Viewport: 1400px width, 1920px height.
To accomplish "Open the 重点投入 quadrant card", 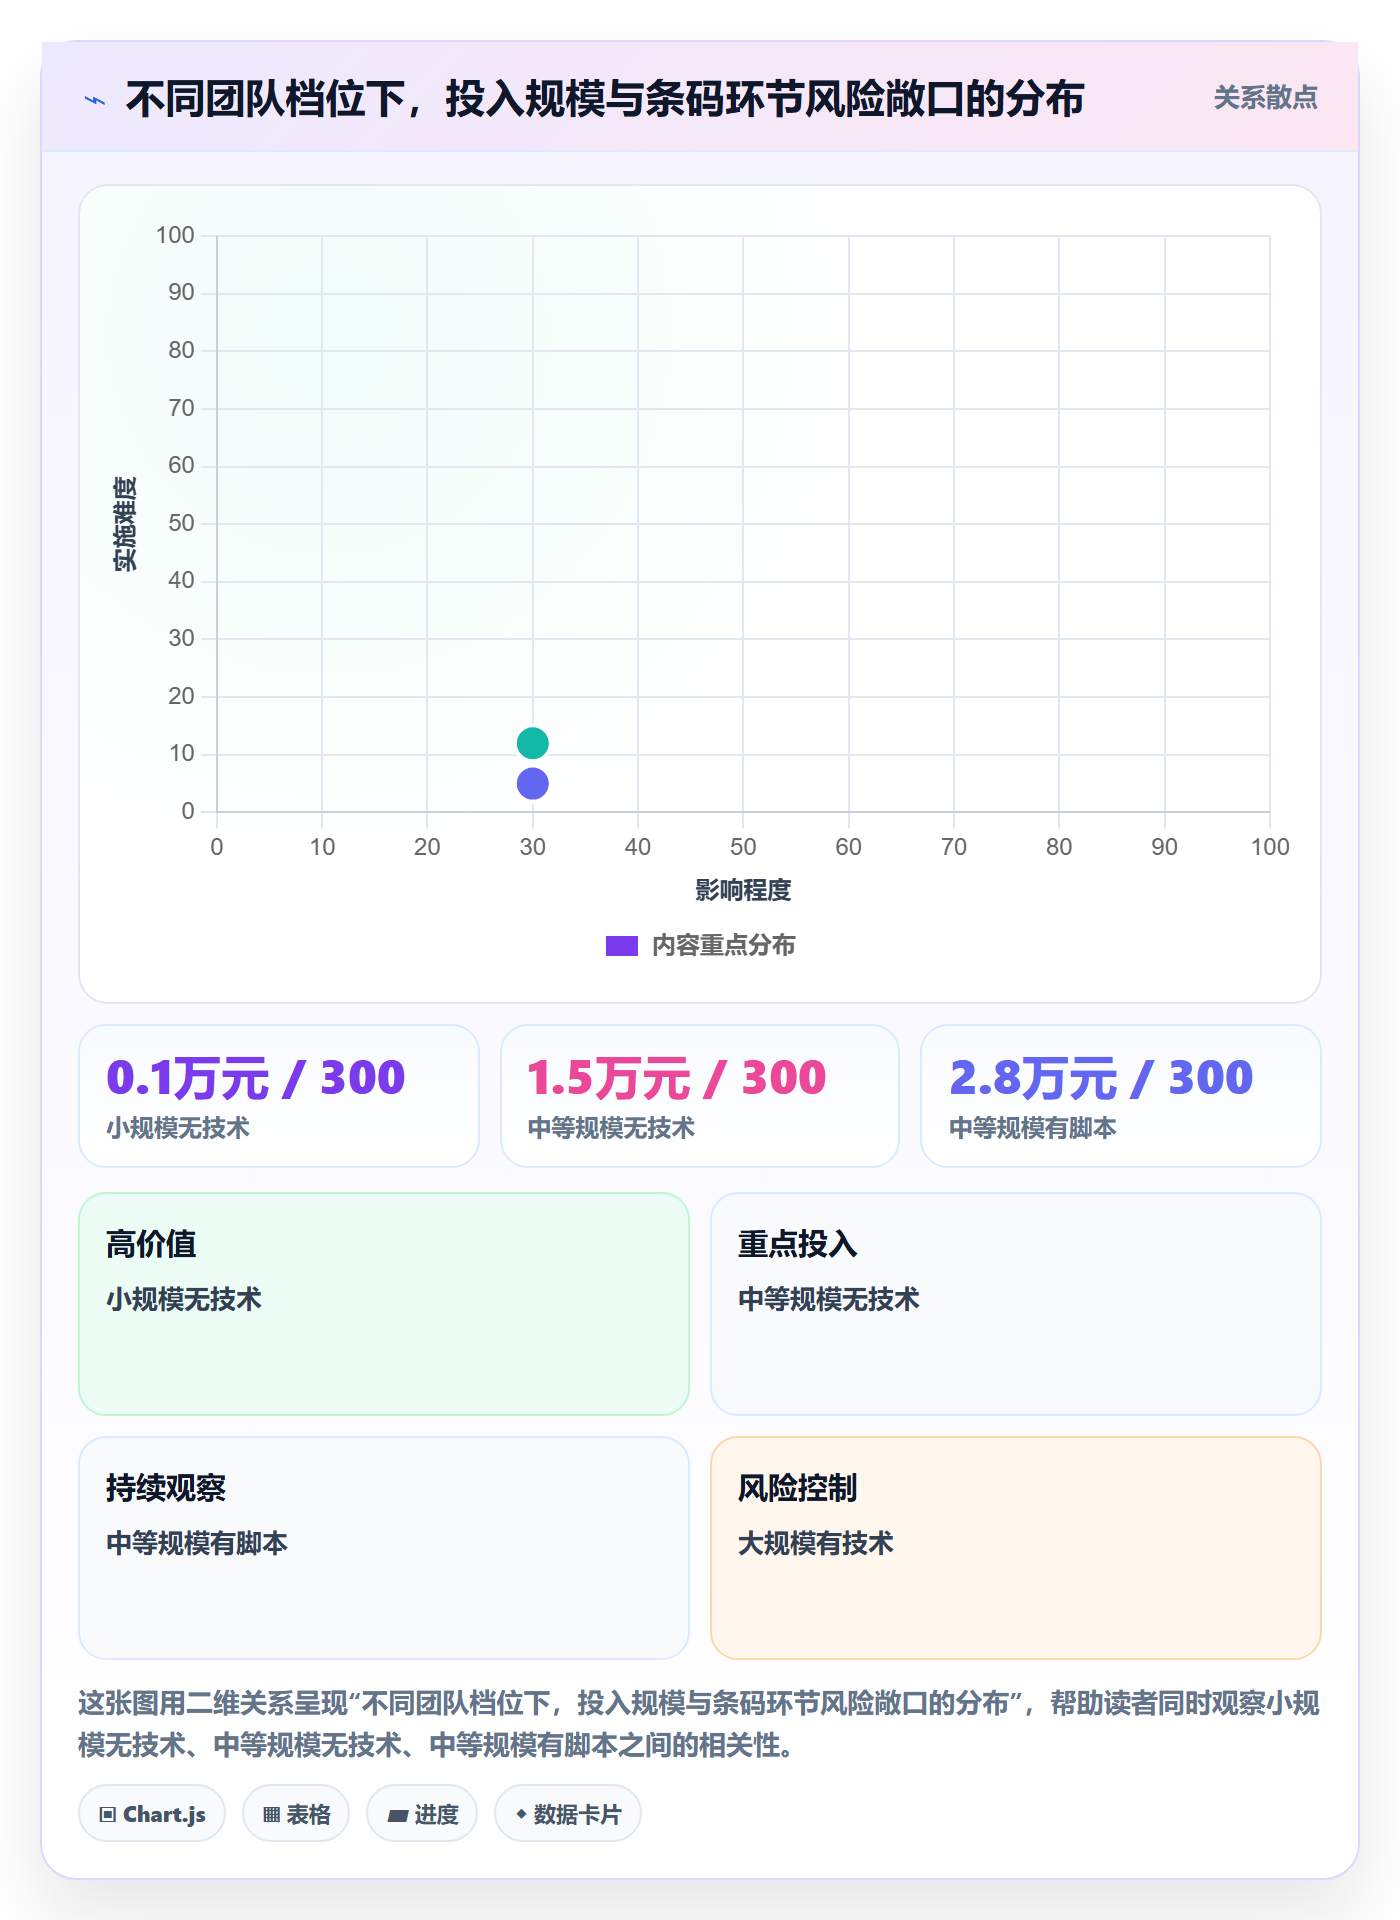I will tap(1016, 1304).
